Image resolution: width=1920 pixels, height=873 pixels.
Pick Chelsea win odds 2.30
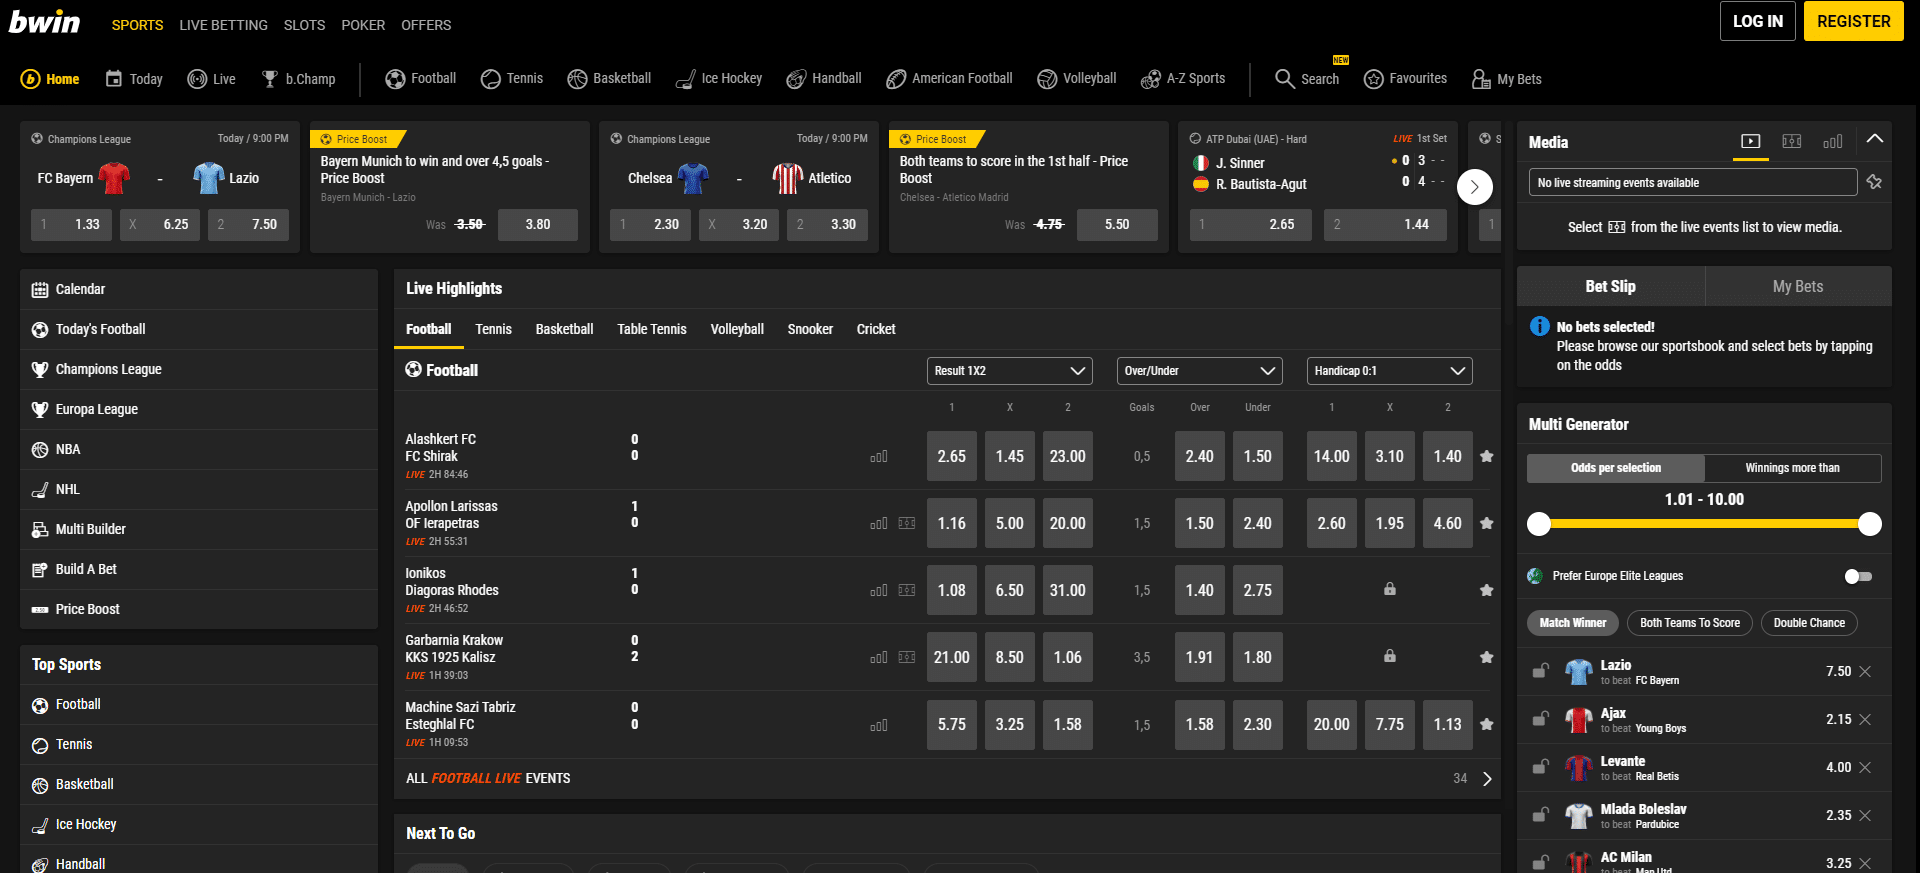(x=650, y=225)
